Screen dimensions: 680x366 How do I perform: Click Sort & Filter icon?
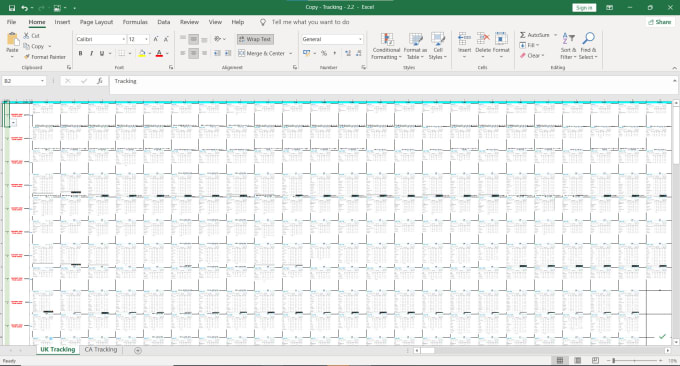point(568,38)
